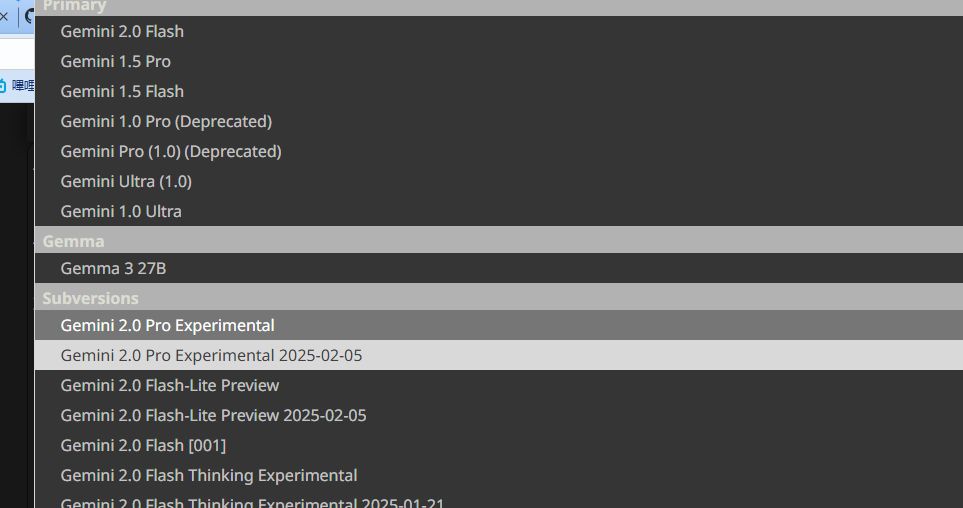Viewport: 963px width, 508px height.
Task: Pick Gemini 1.5 Flash model
Action: coord(122,91)
